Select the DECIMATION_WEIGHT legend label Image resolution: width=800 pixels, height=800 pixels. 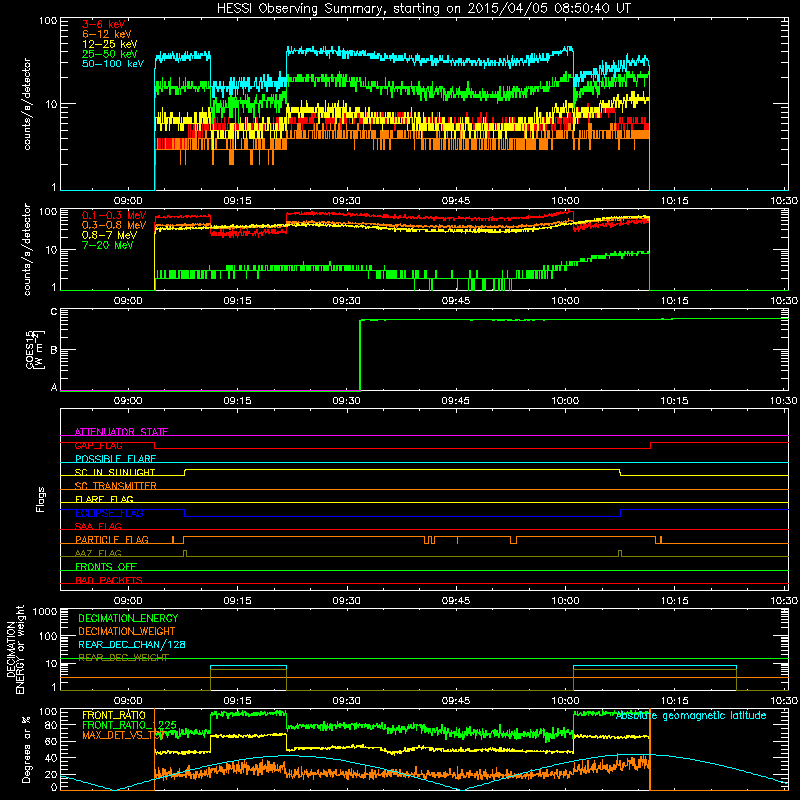click(127, 631)
